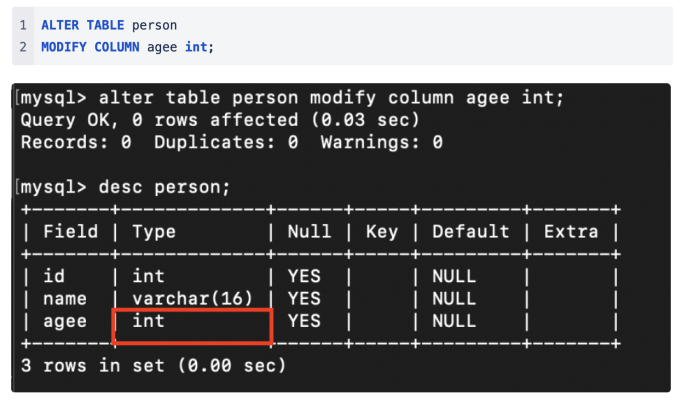Click the 3 rows in set text
Screen dimensions: 684x401
(153, 366)
